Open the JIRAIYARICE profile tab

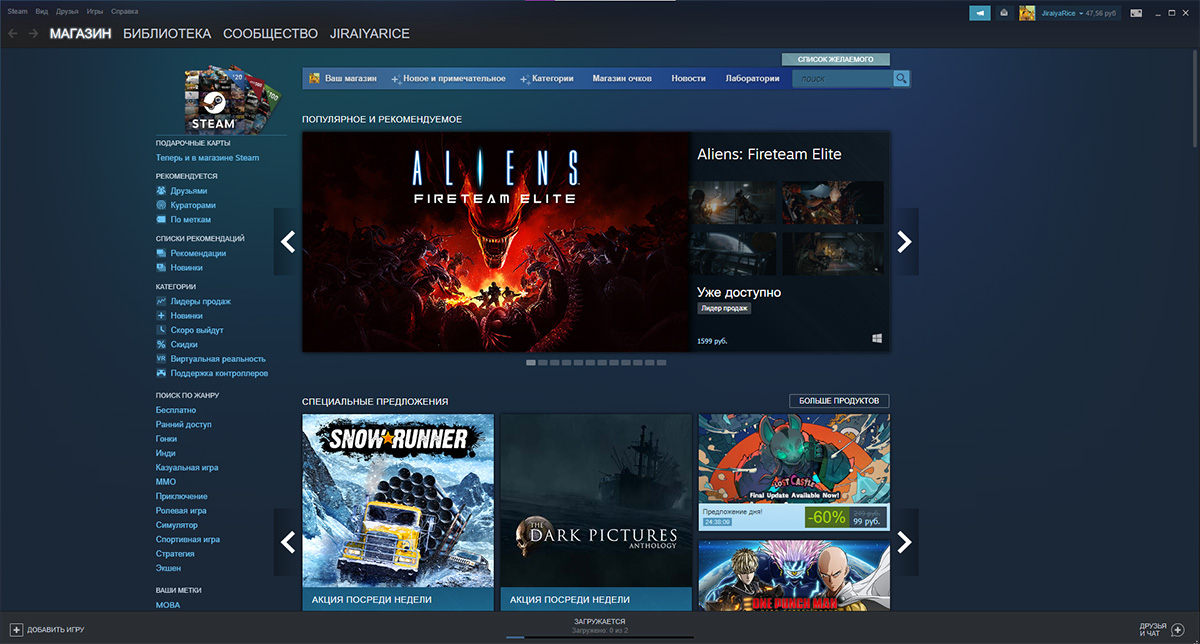pyautogui.click(x=370, y=34)
